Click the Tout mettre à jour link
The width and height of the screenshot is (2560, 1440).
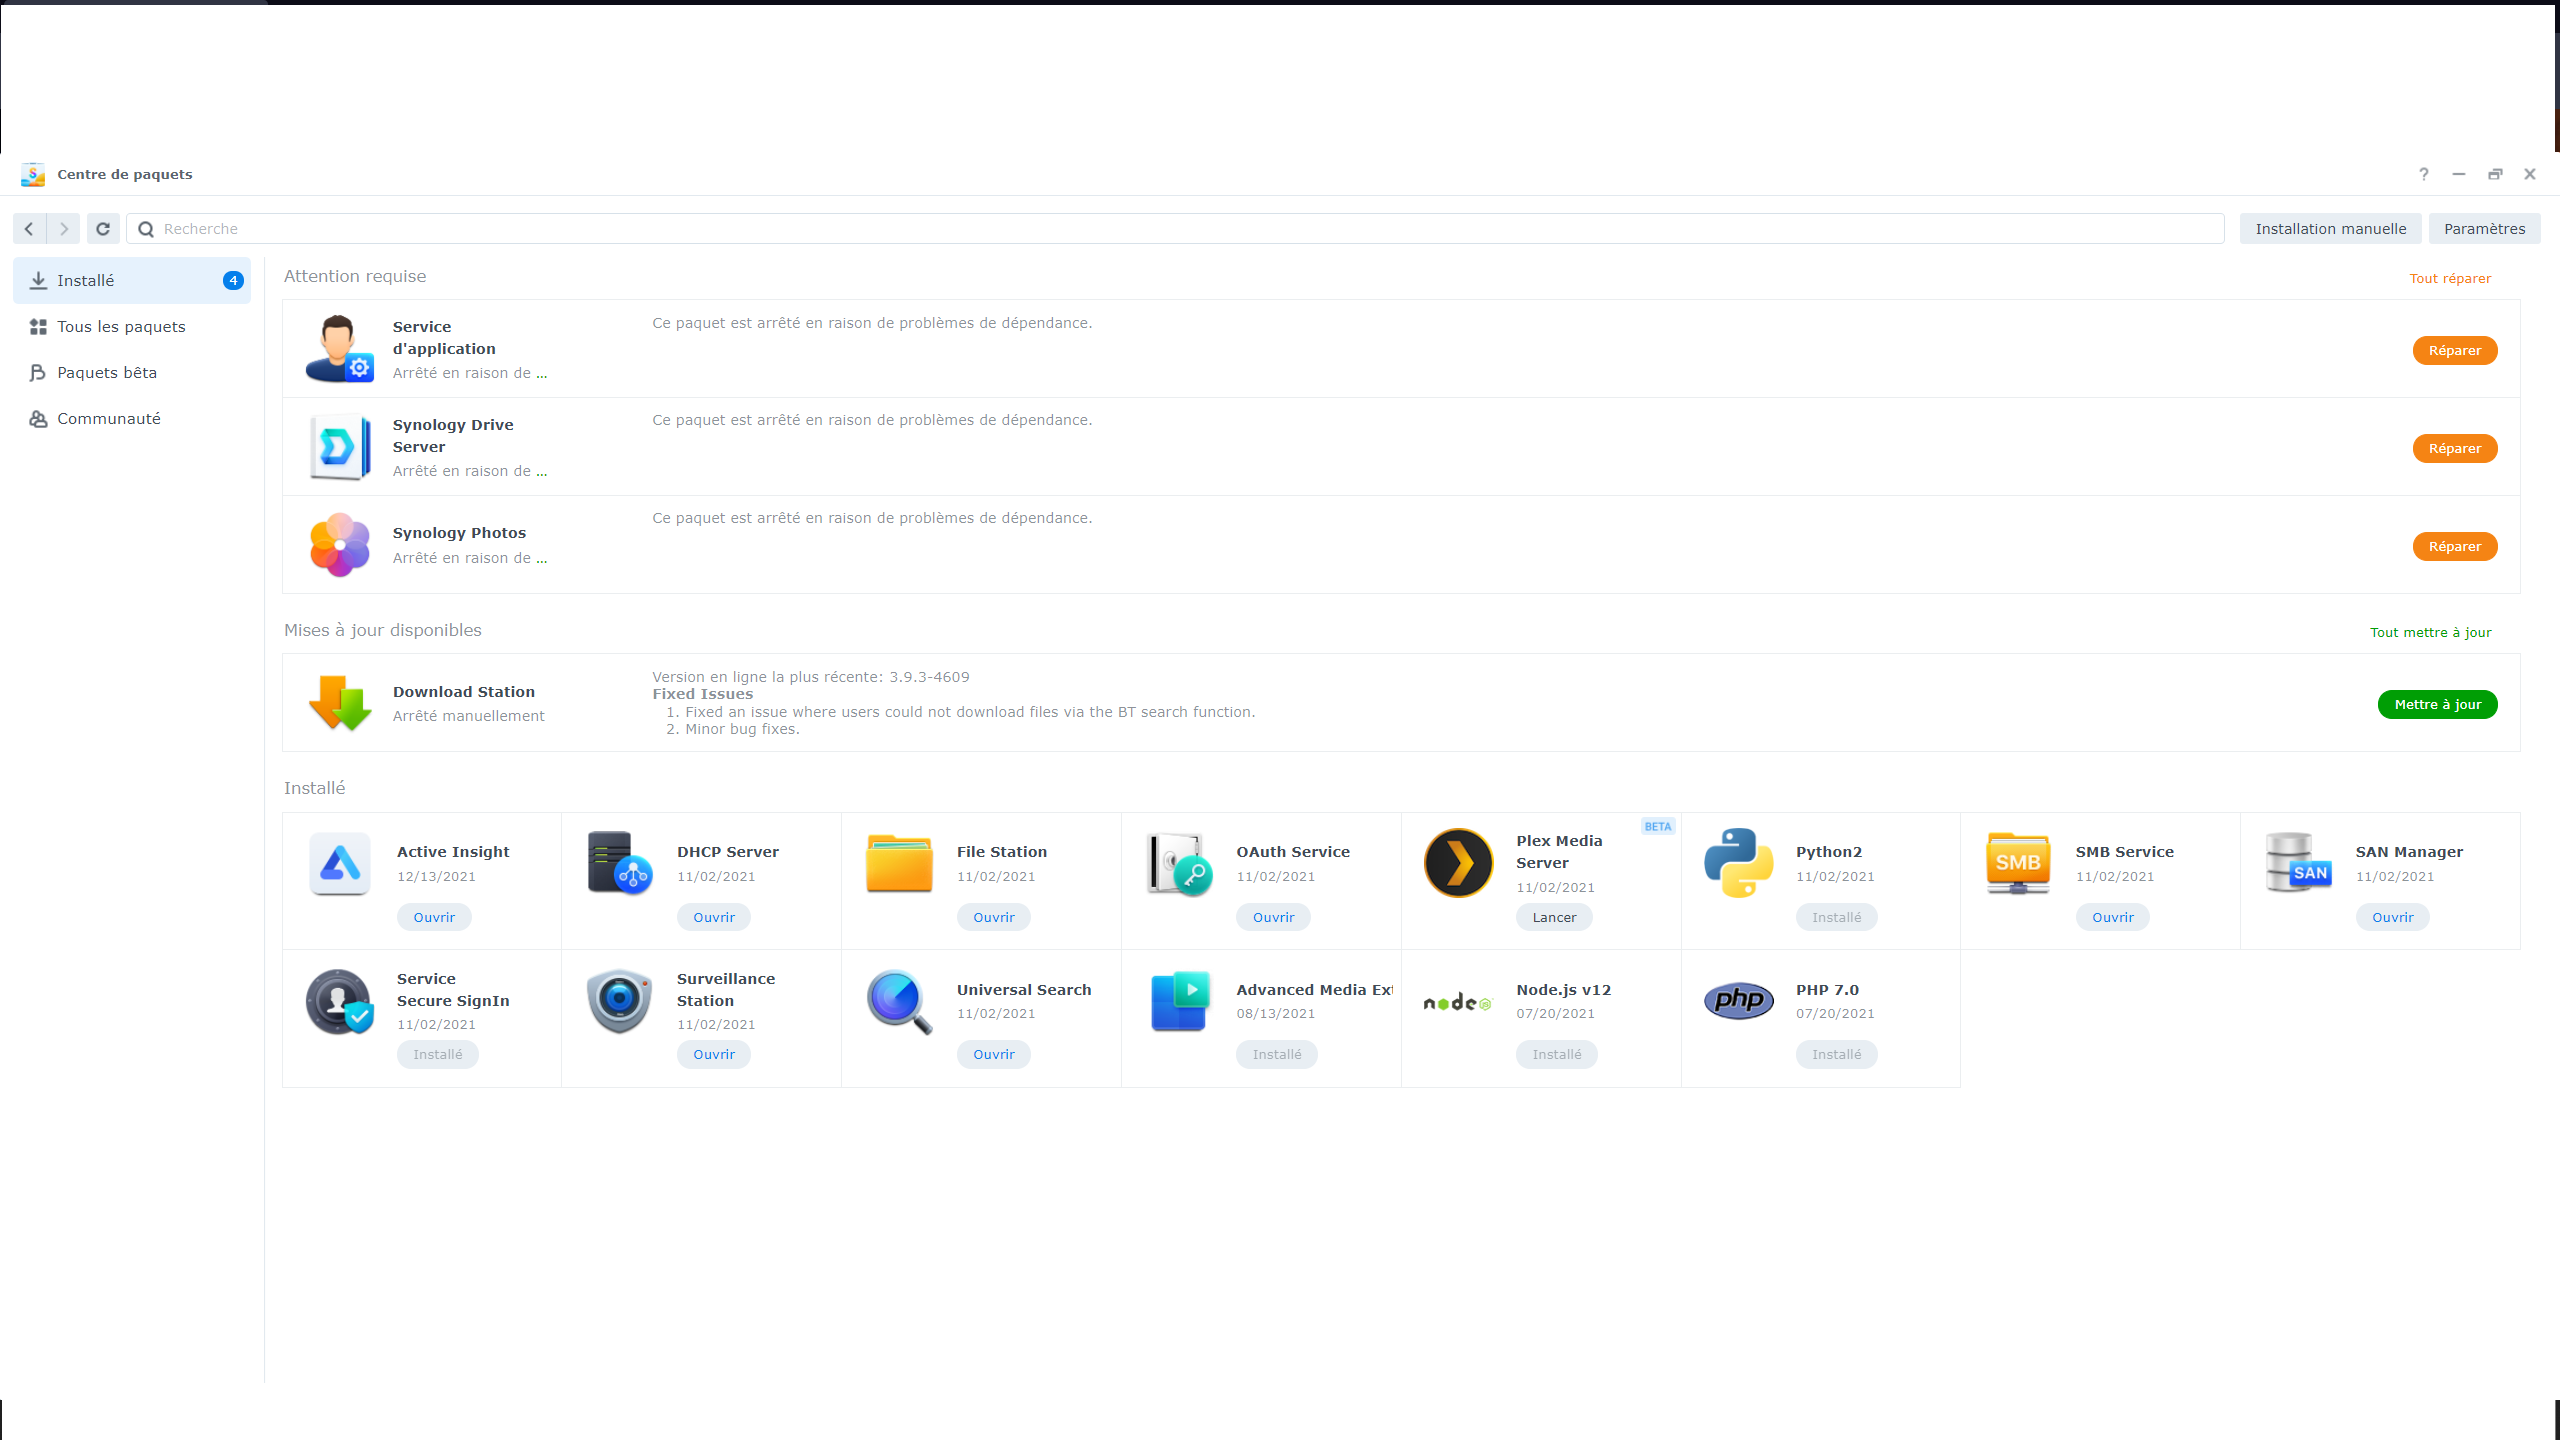point(2430,633)
